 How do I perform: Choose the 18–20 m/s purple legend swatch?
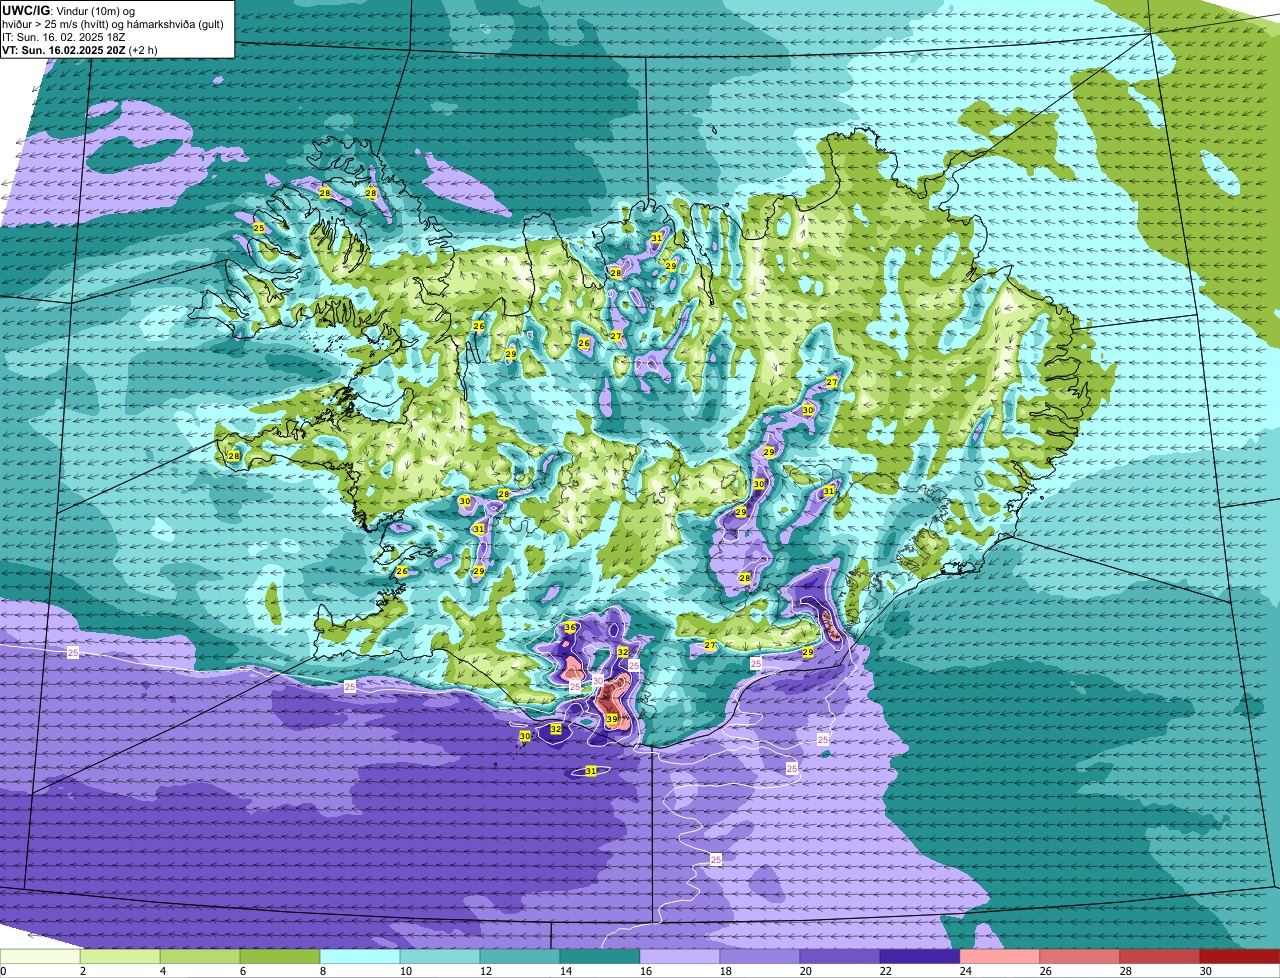760,957
